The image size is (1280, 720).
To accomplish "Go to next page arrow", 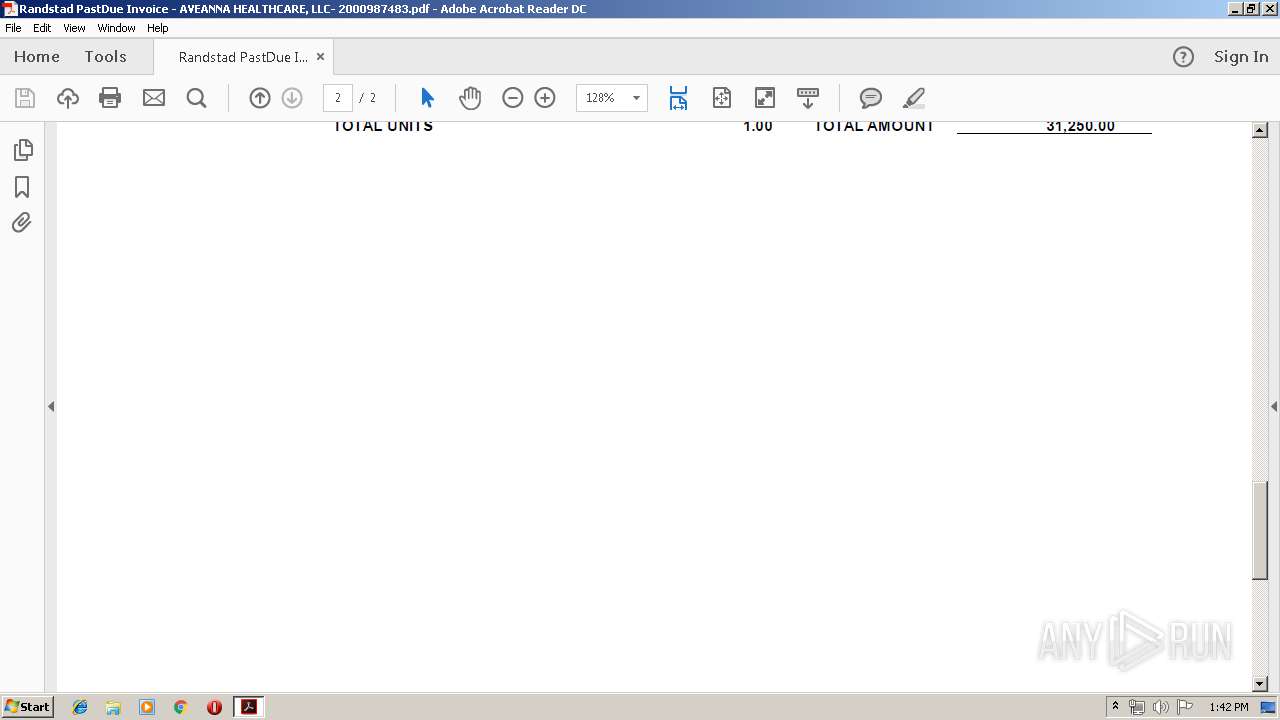I will 292,98.
